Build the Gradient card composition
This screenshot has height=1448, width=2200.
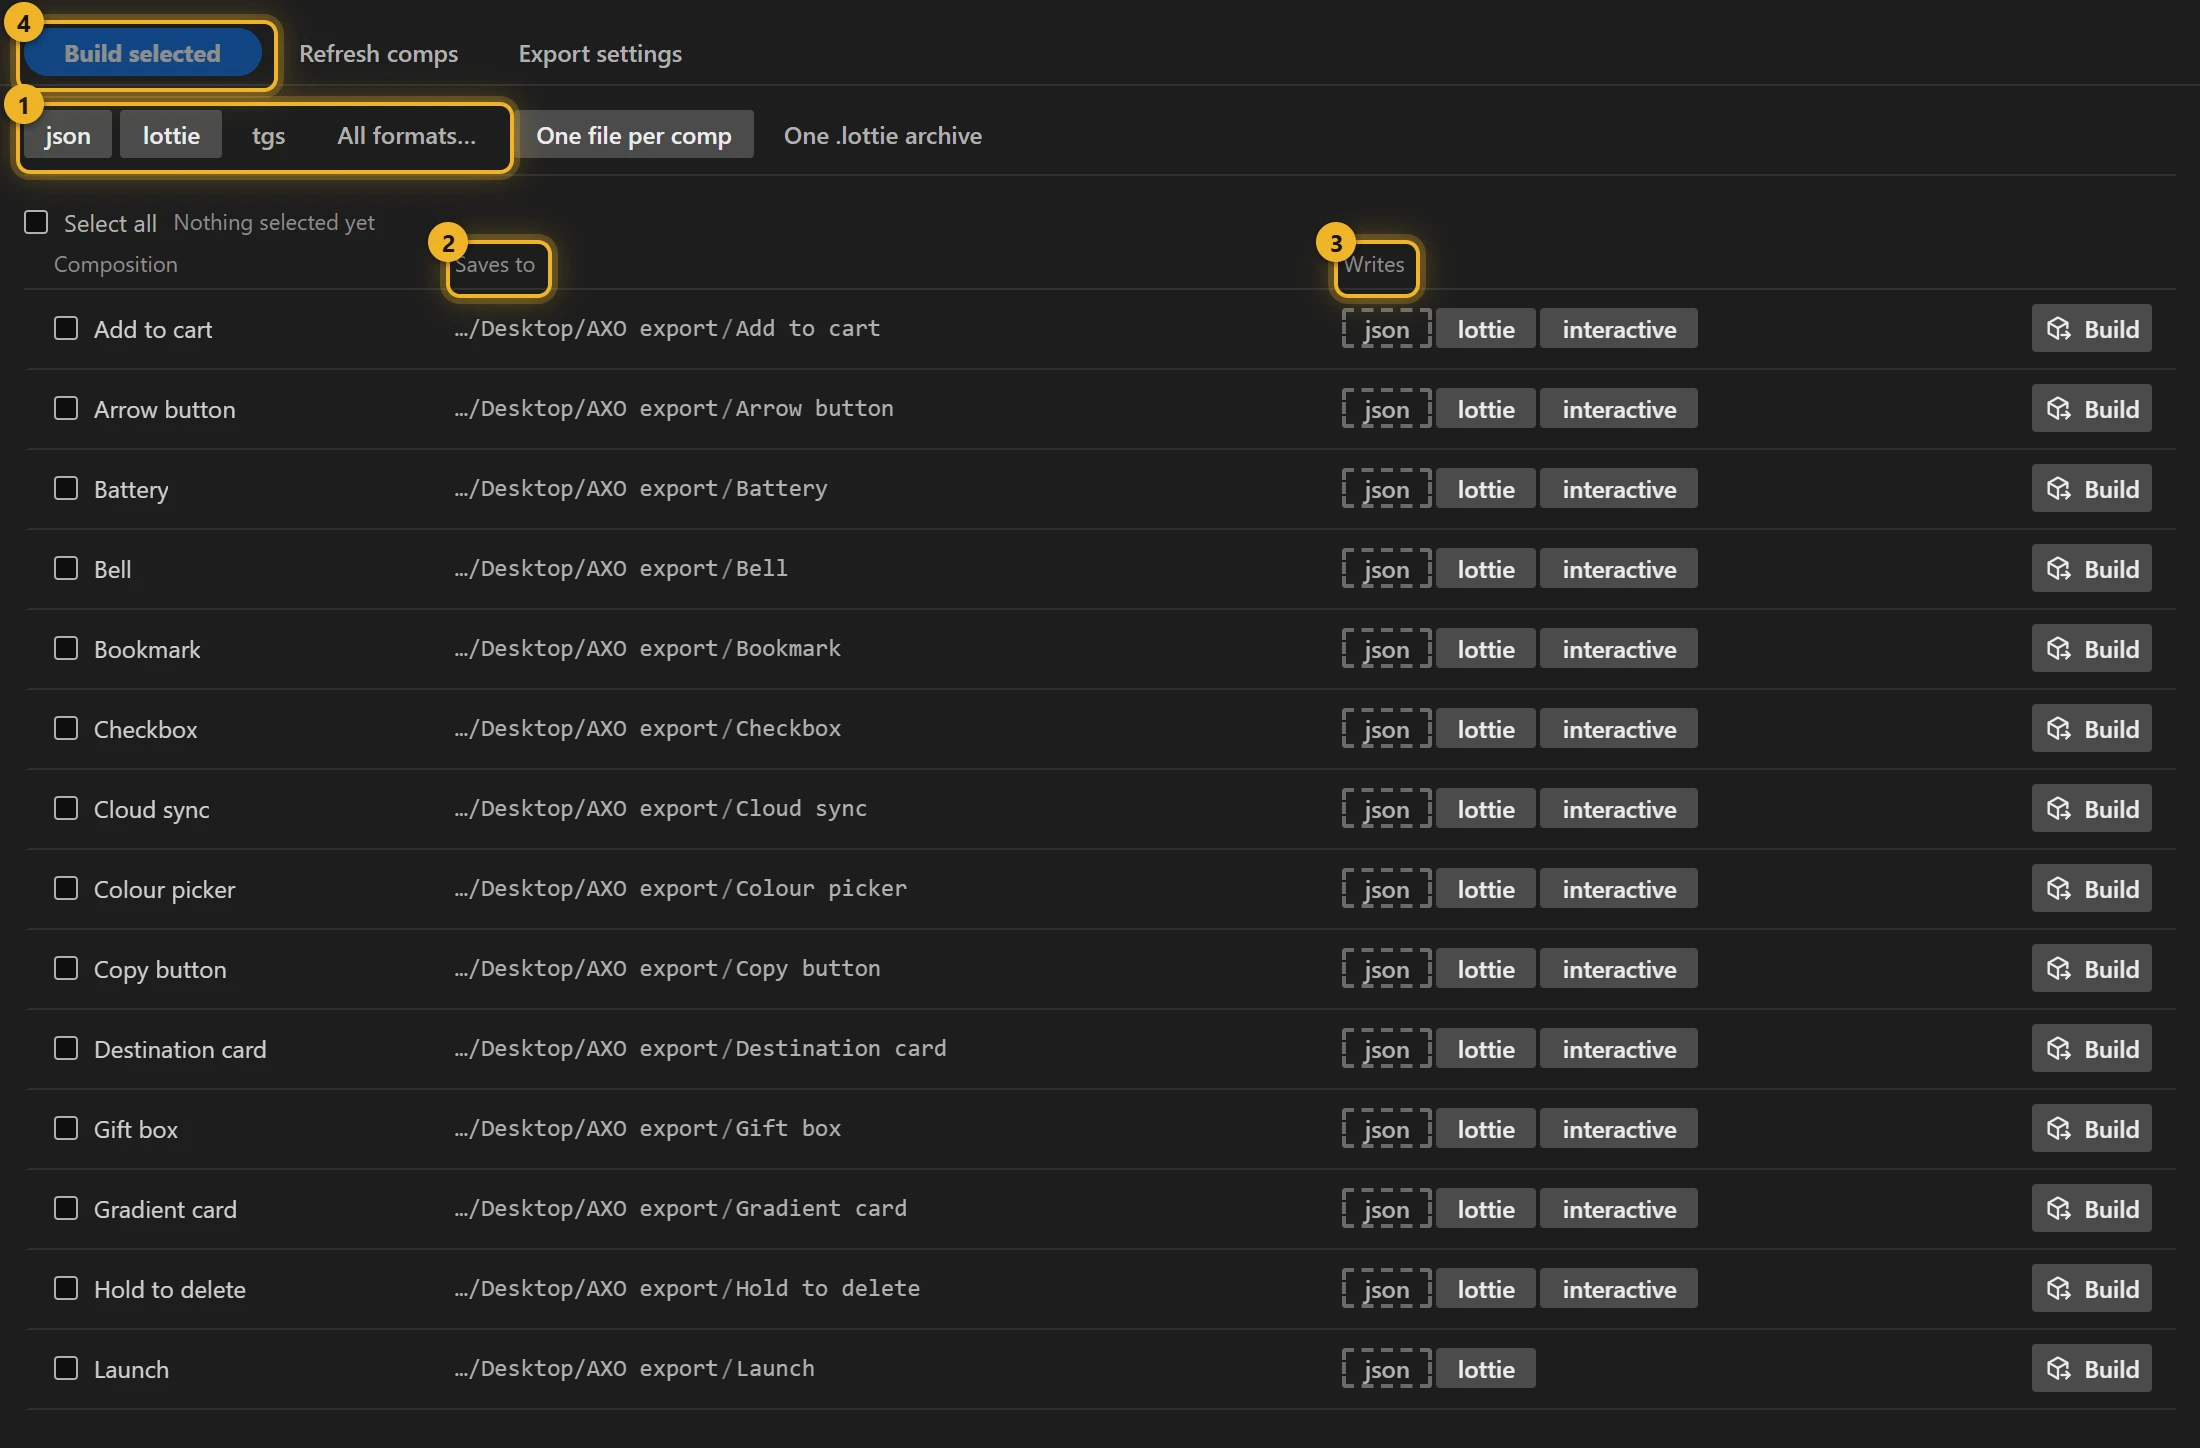point(2091,1209)
